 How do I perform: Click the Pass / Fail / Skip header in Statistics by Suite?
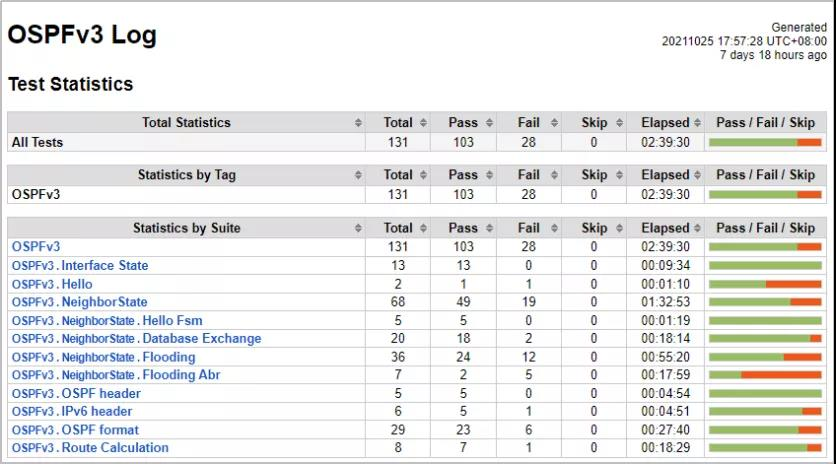[x=765, y=229]
